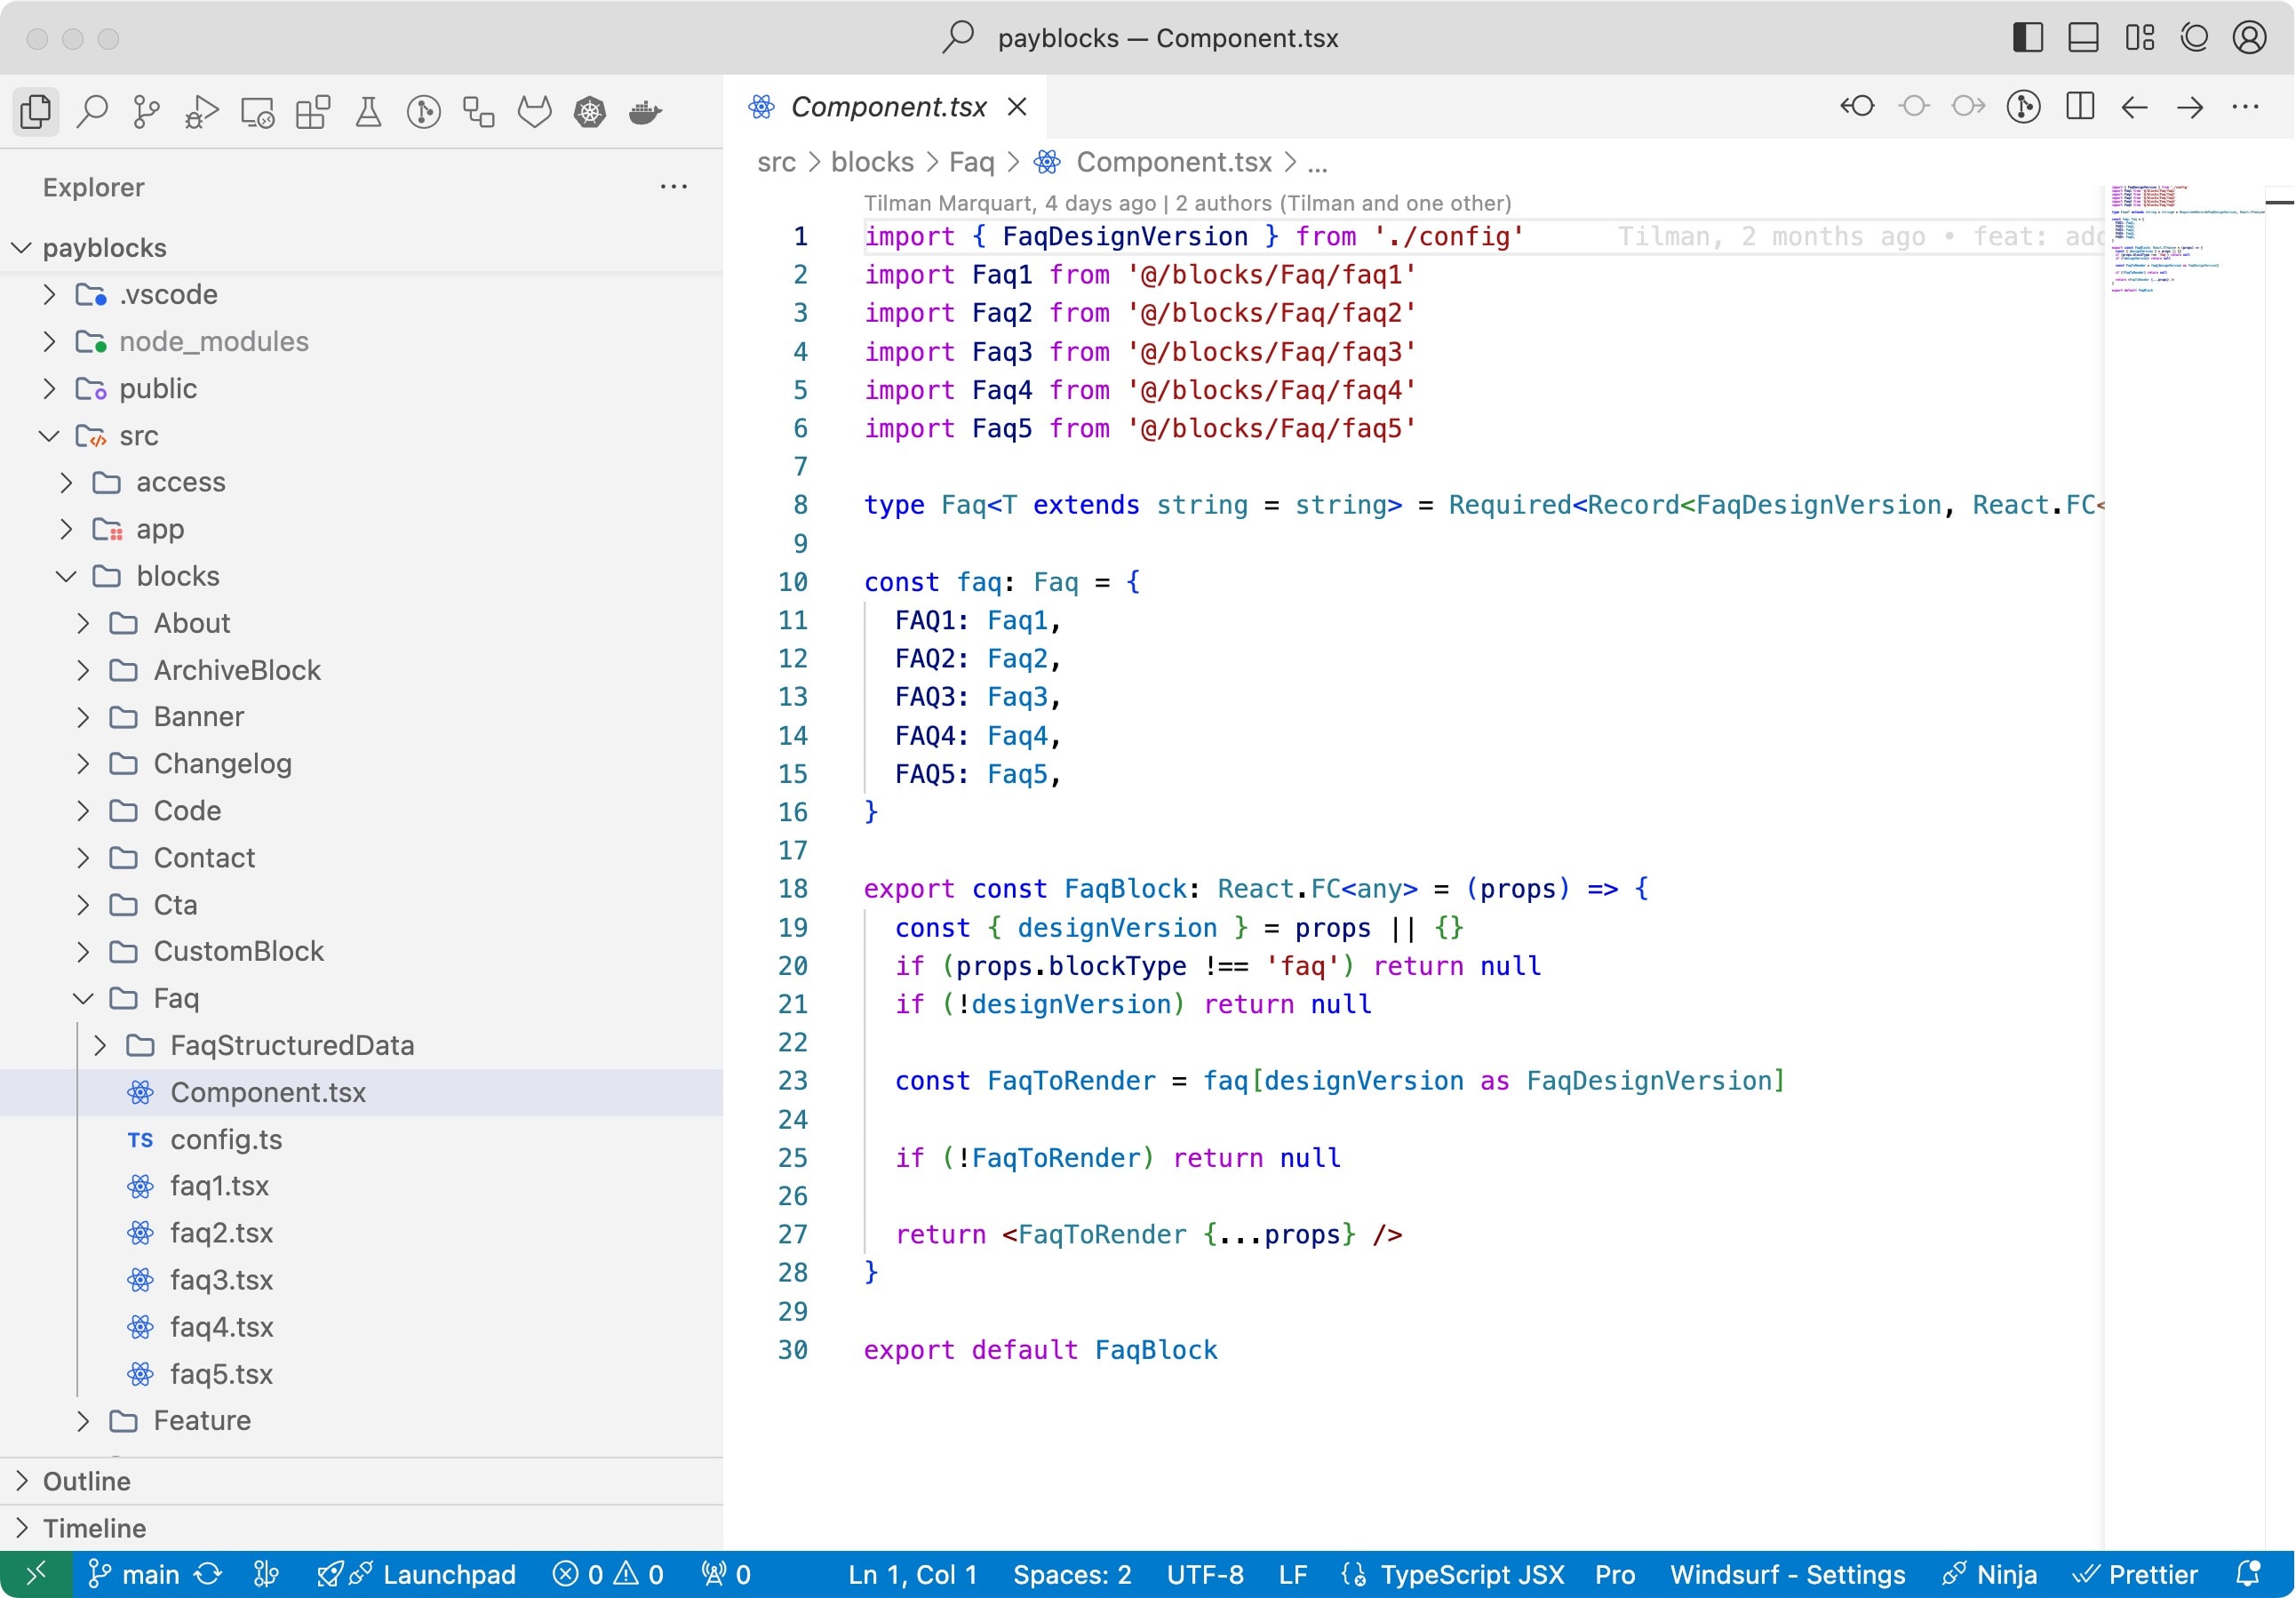Select Component.tsx in the file tree
The image size is (2296, 1598).
[x=361, y=1092]
